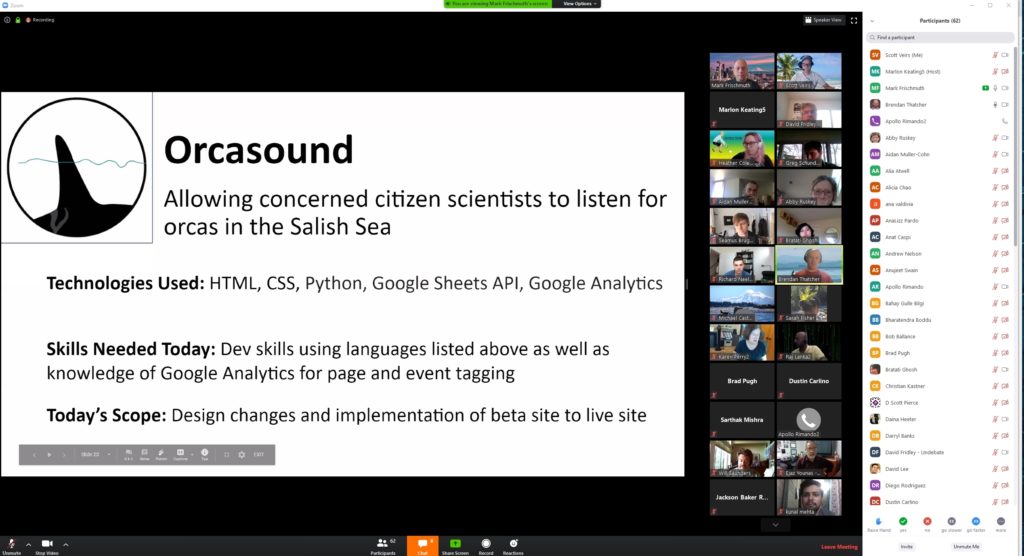
Task: Click the Invite button
Action: (906, 546)
